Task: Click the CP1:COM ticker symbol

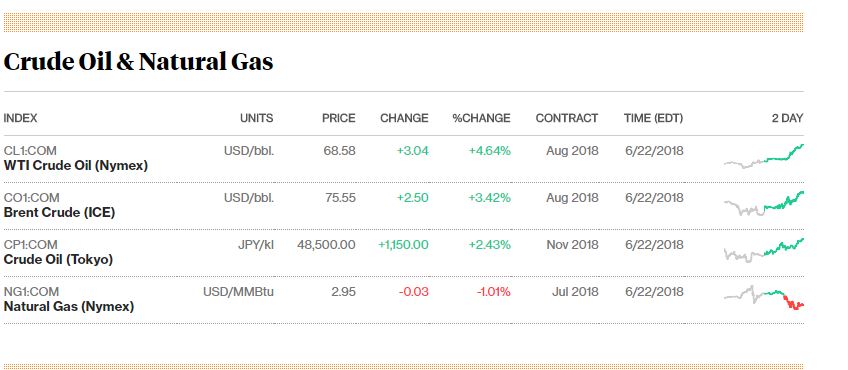Action: point(30,245)
